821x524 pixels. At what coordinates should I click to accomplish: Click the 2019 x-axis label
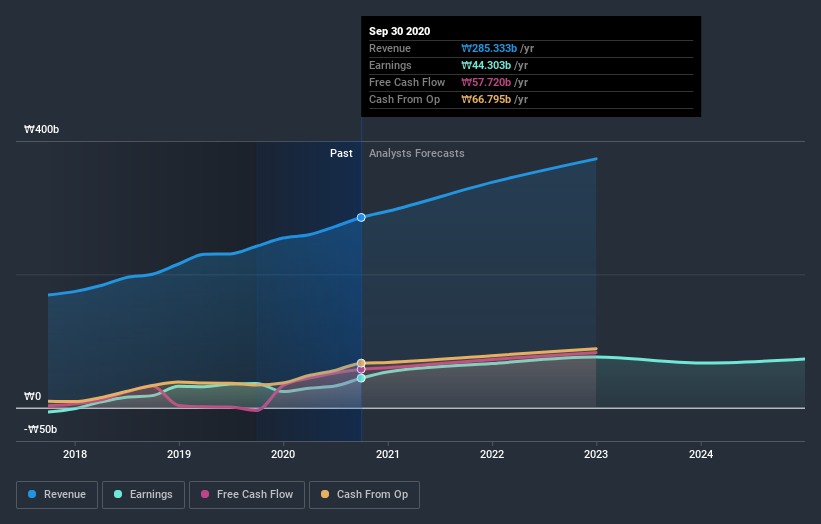(x=179, y=454)
